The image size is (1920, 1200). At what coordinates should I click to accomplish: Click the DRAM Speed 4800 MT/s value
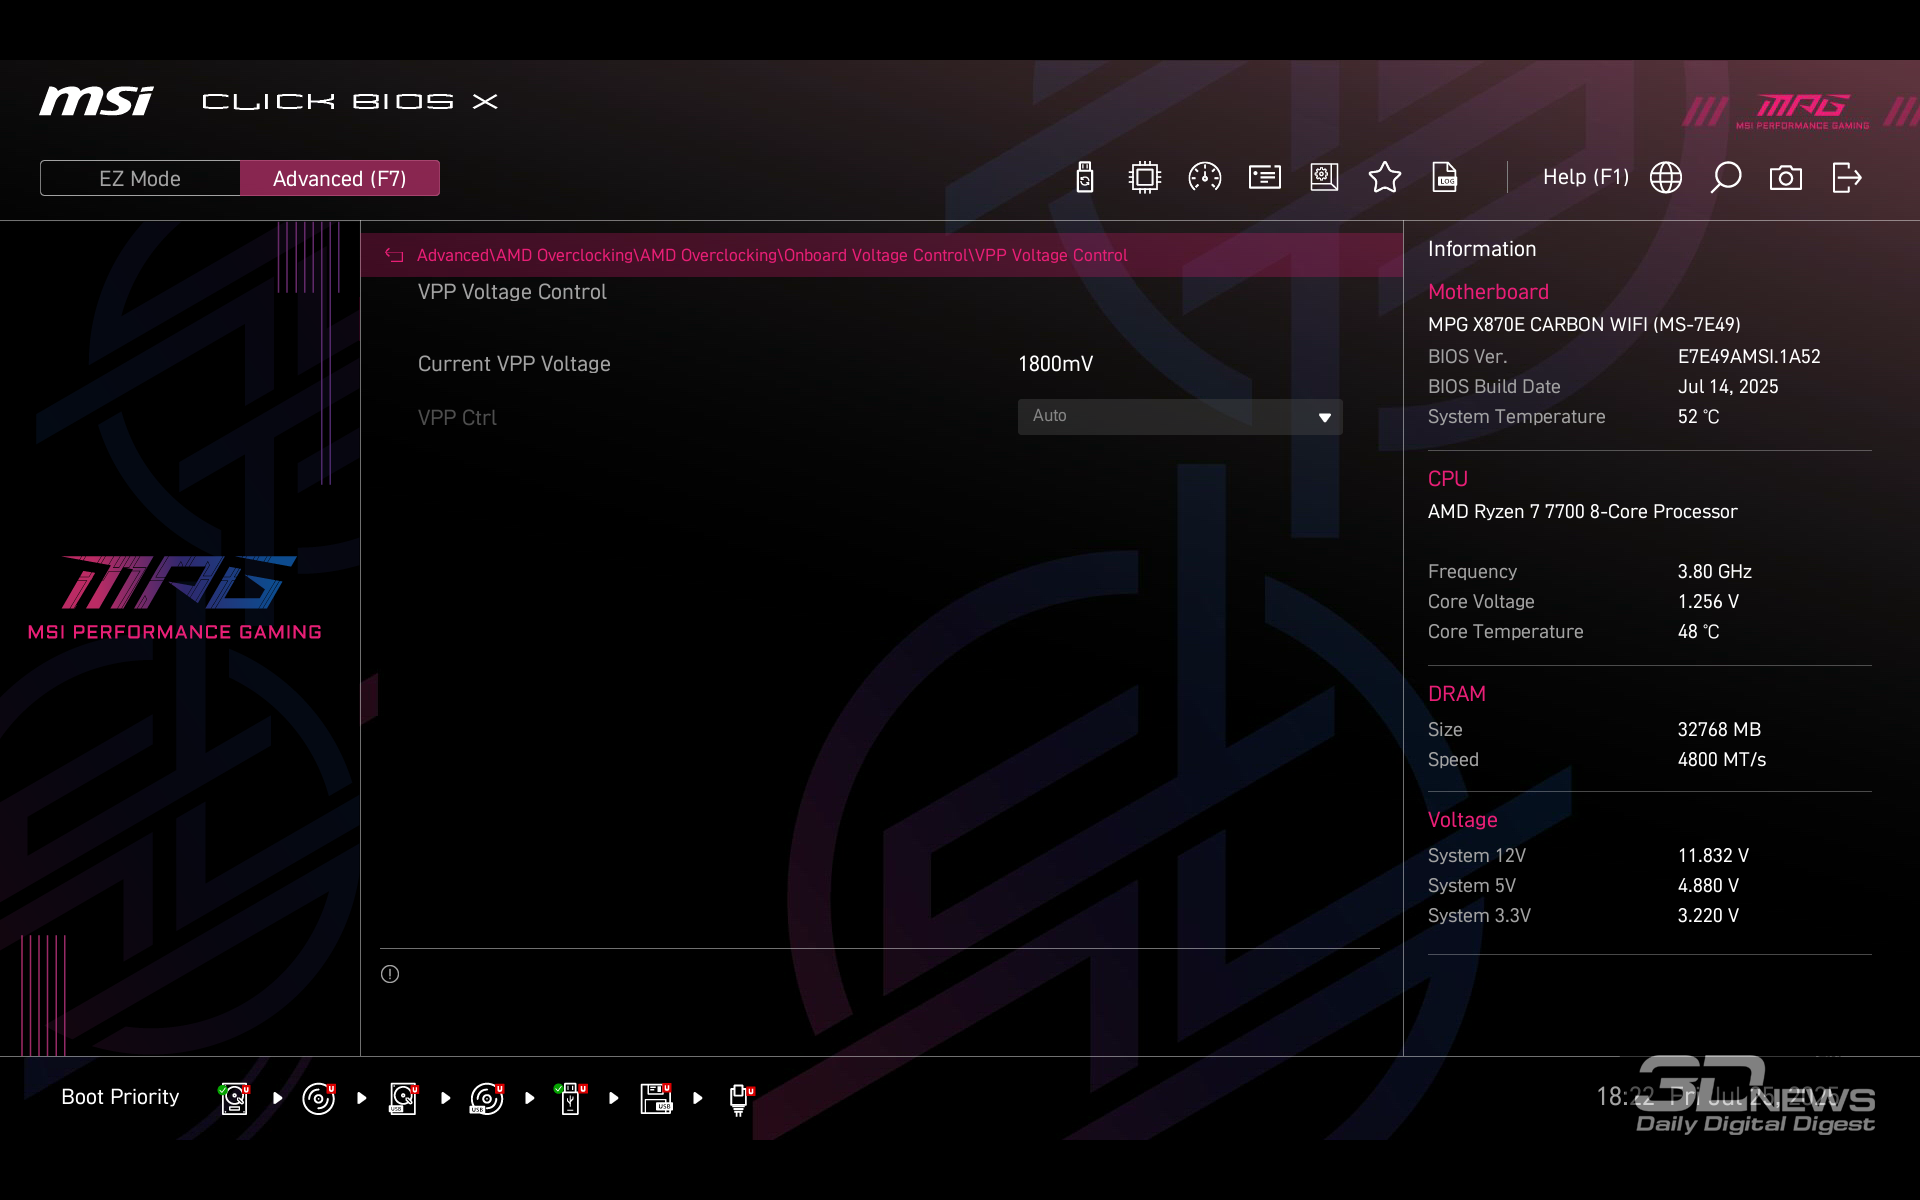pyautogui.click(x=1721, y=760)
